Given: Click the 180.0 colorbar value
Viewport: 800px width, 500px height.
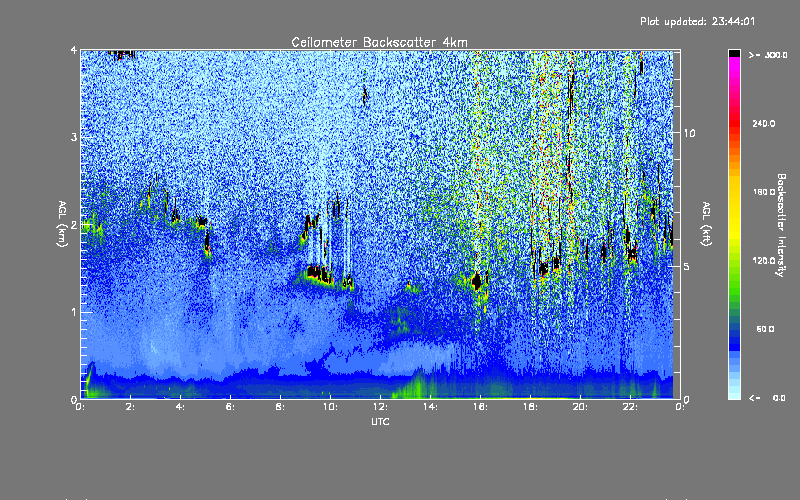Looking at the screenshot, I should 764,192.
